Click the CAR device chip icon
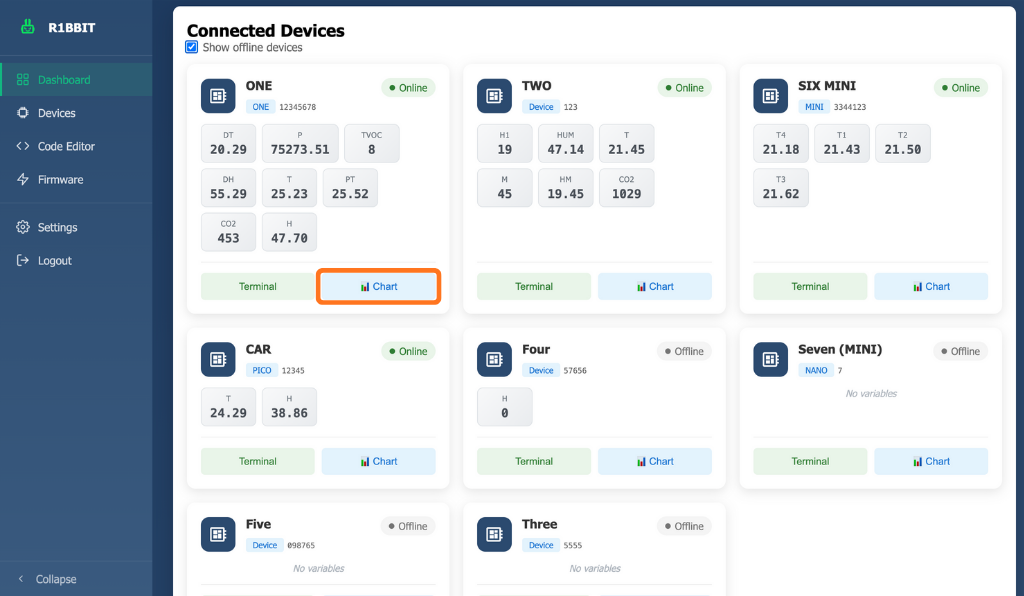 coord(218,360)
